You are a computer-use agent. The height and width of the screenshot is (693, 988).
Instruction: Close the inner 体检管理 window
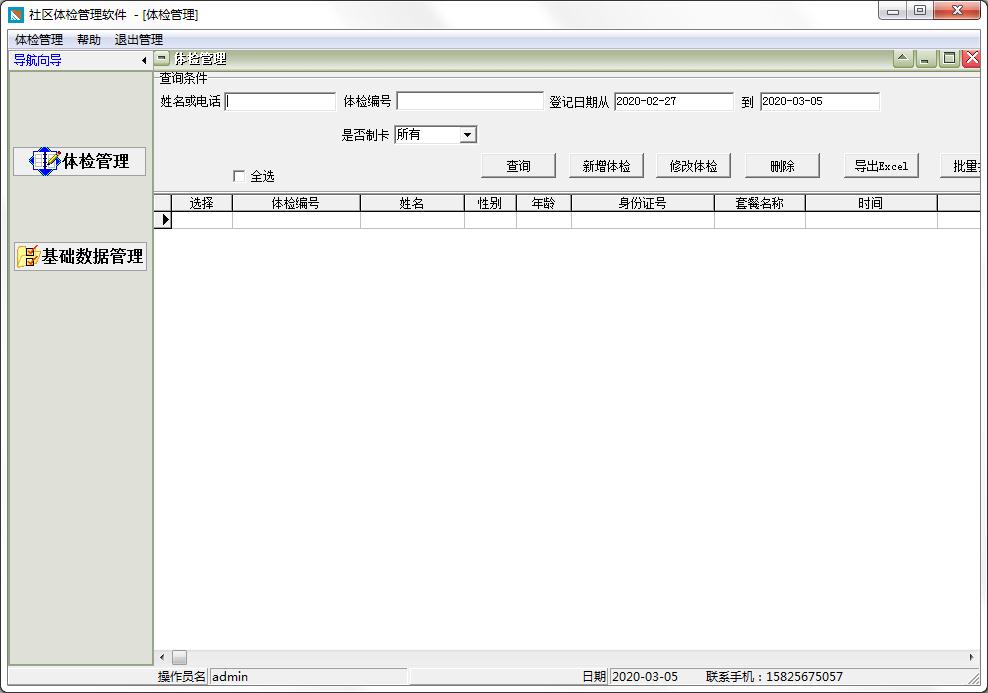972,59
